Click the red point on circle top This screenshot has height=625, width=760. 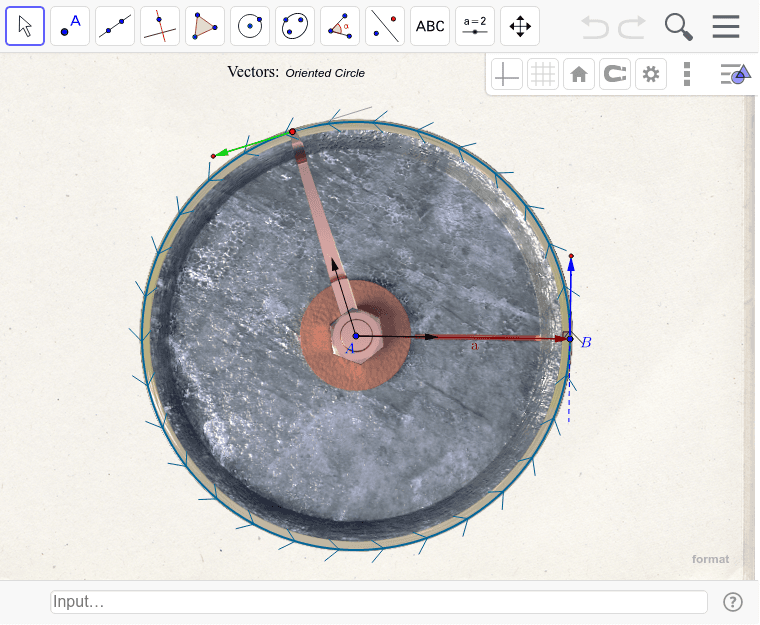coord(292,131)
